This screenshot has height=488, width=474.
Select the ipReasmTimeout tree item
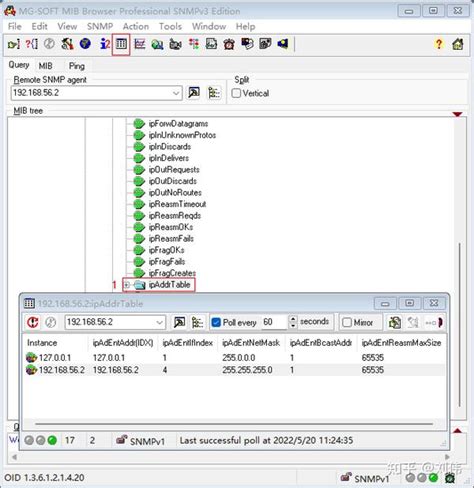coord(177,204)
